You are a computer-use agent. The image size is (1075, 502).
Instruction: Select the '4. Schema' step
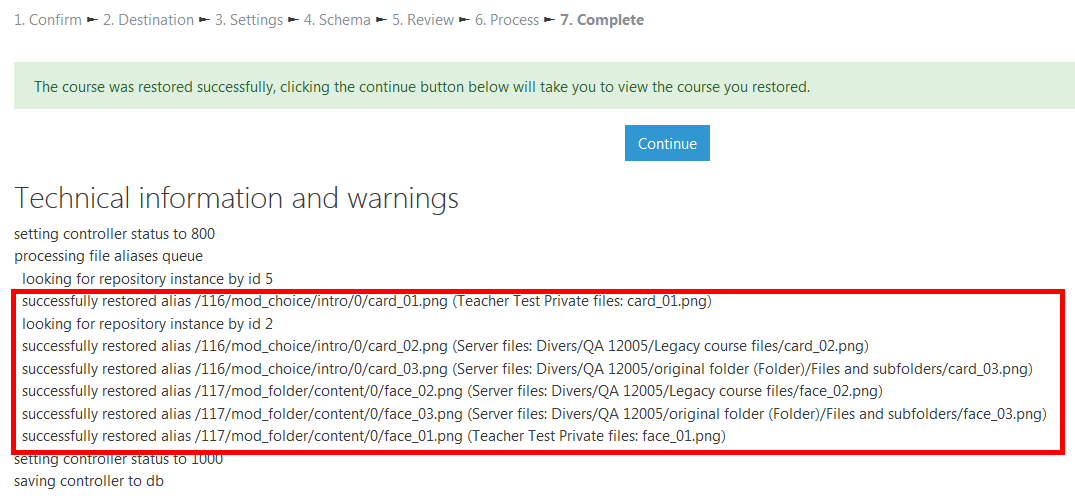(337, 20)
